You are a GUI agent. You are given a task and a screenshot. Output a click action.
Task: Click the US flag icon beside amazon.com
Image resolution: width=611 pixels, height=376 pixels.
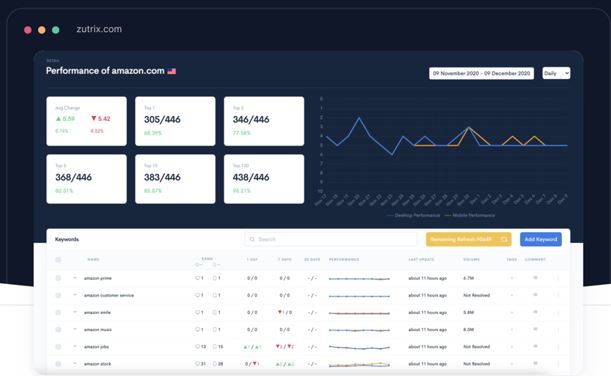[x=171, y=71]
